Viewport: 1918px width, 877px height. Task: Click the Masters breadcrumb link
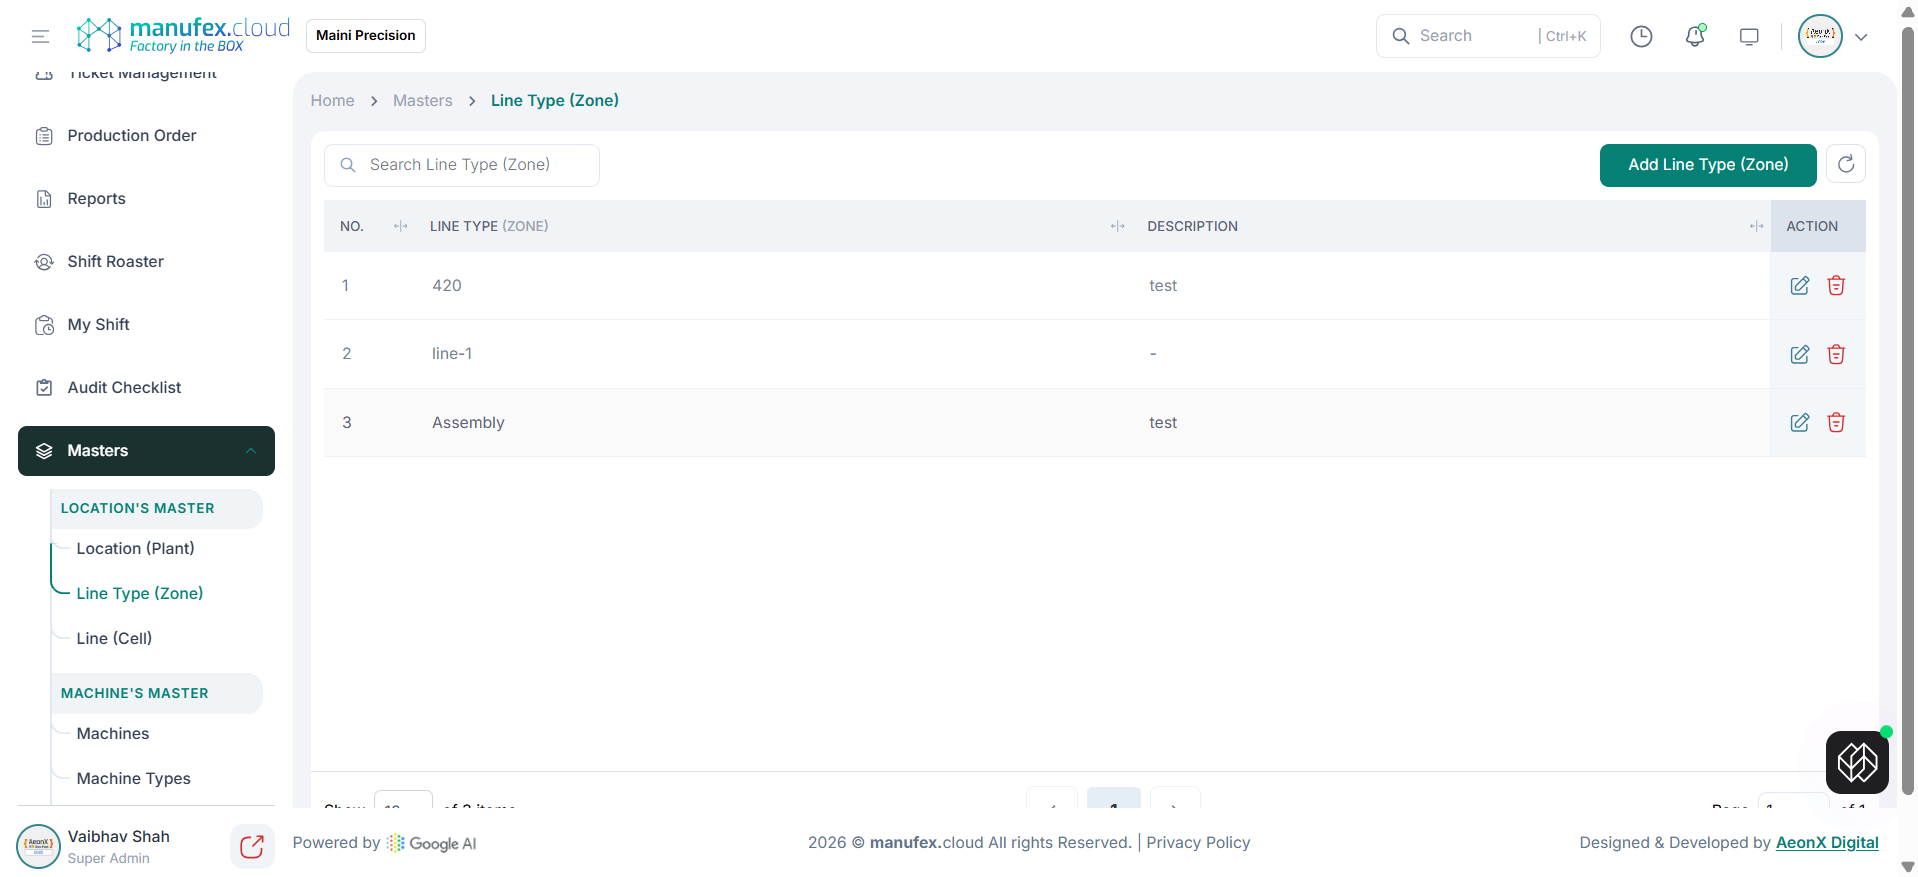422,101
